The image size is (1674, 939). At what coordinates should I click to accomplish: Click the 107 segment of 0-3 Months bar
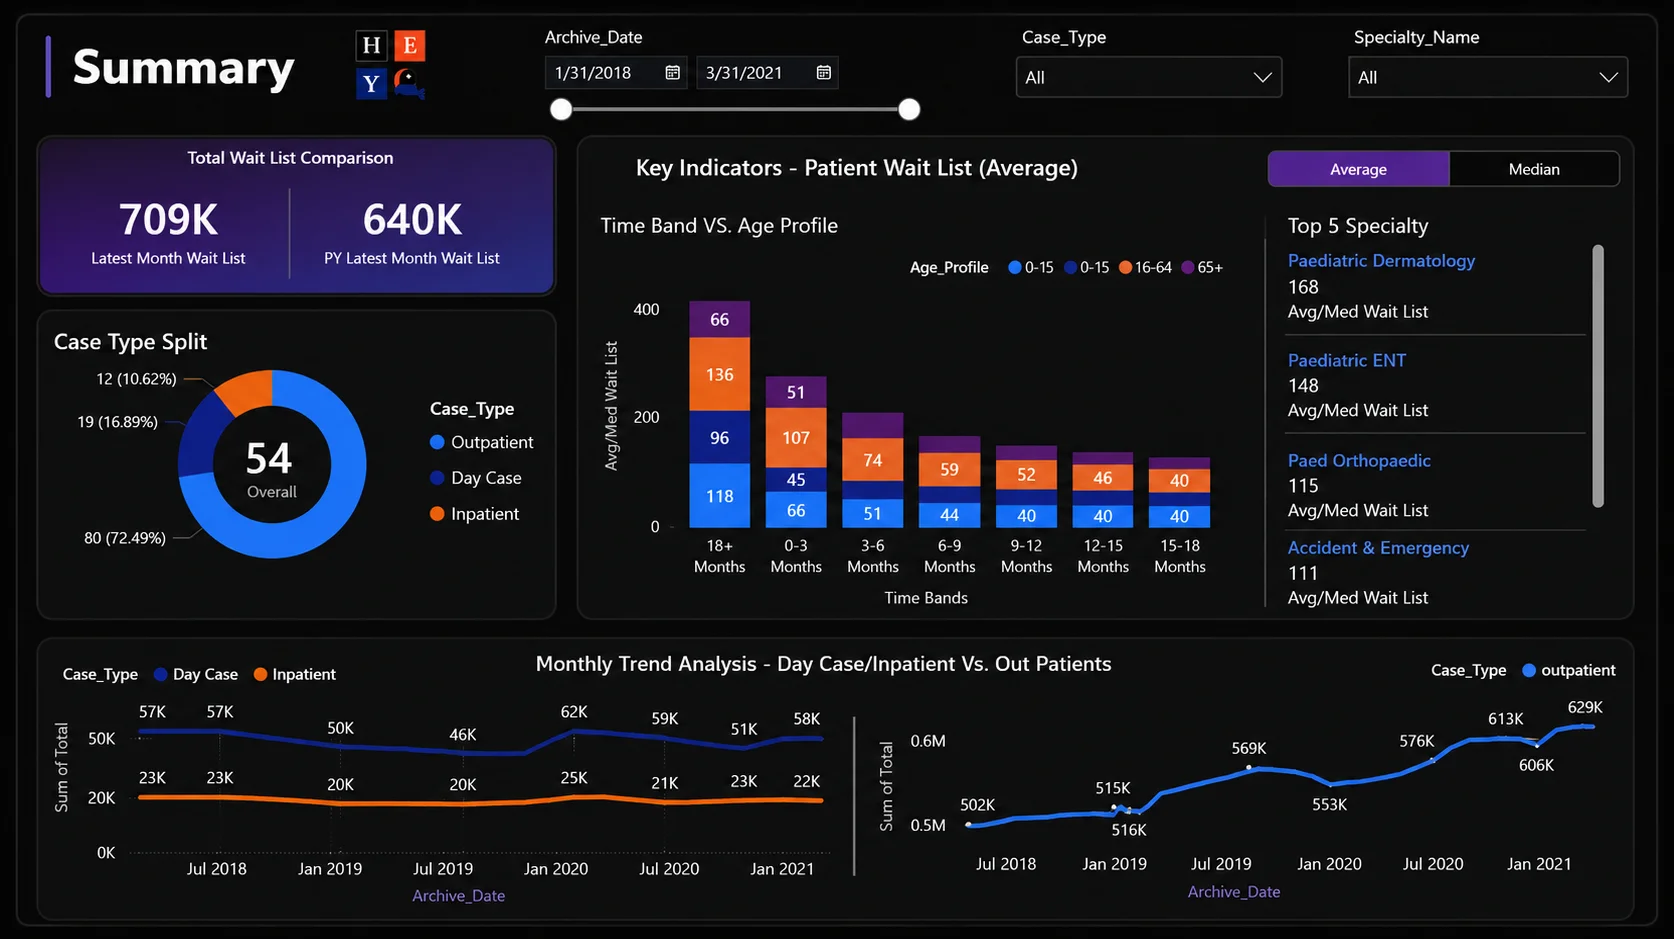[x=796, y=438]
